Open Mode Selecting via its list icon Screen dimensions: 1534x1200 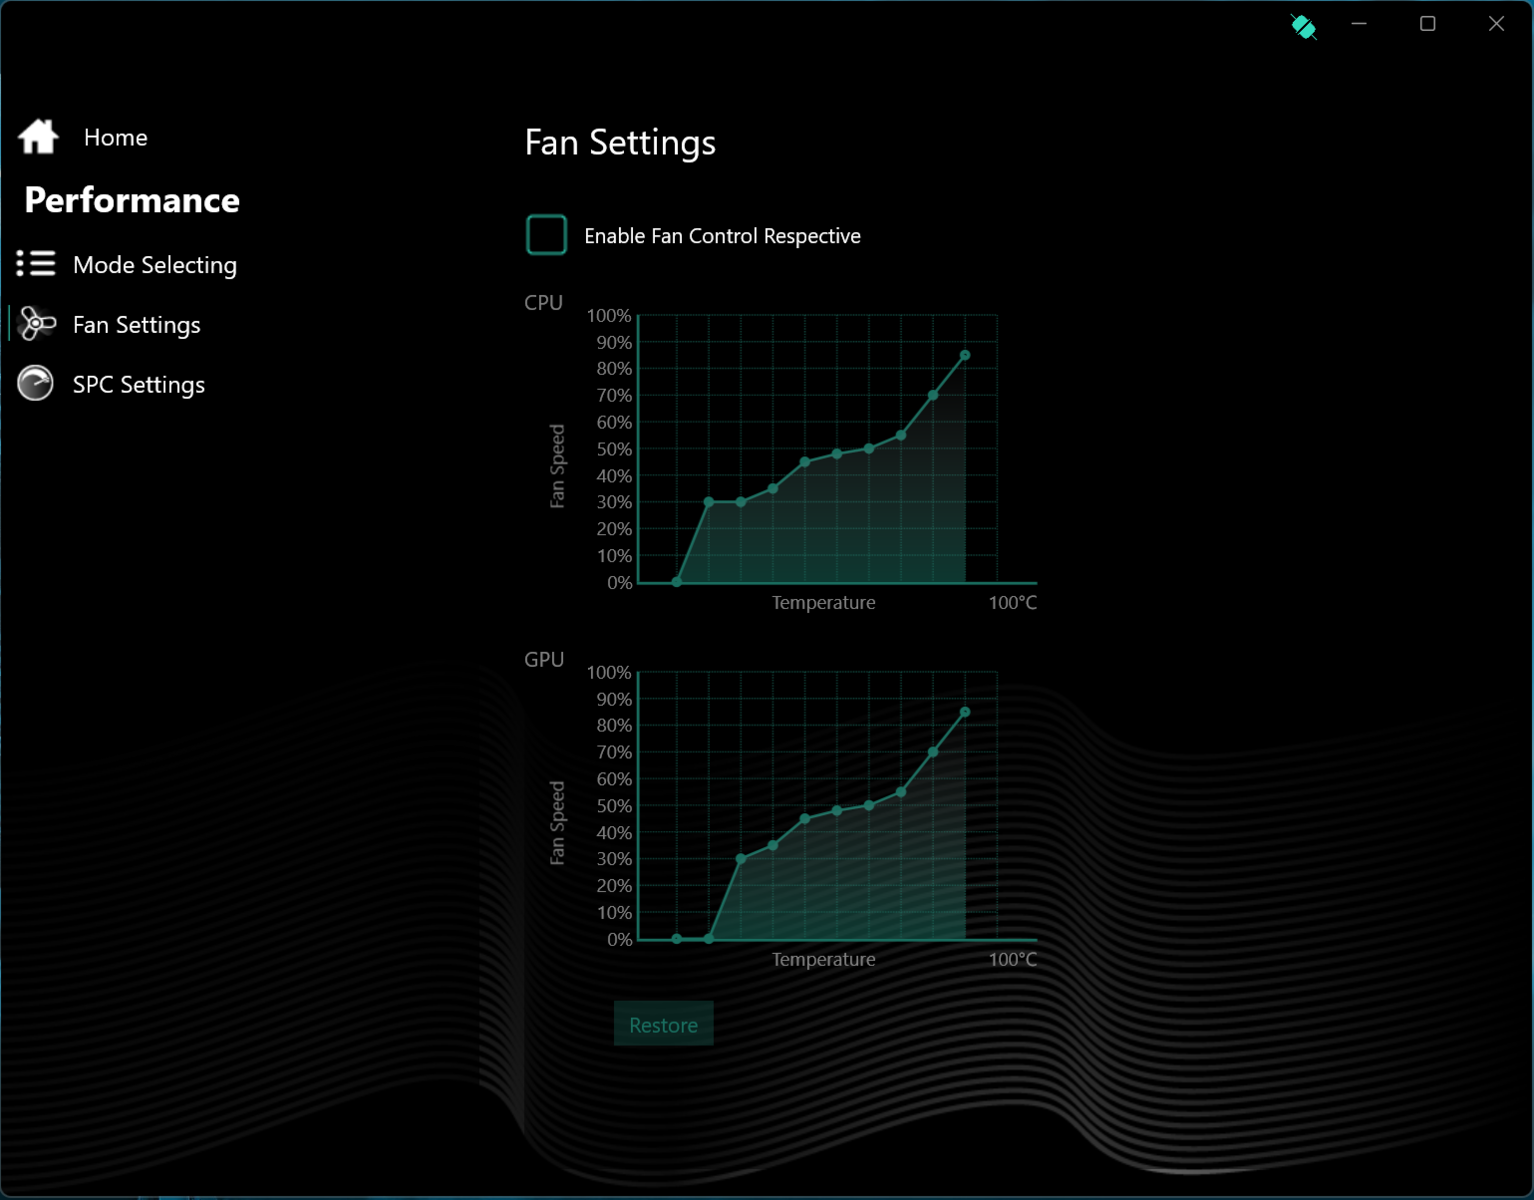tap(36, 264)
